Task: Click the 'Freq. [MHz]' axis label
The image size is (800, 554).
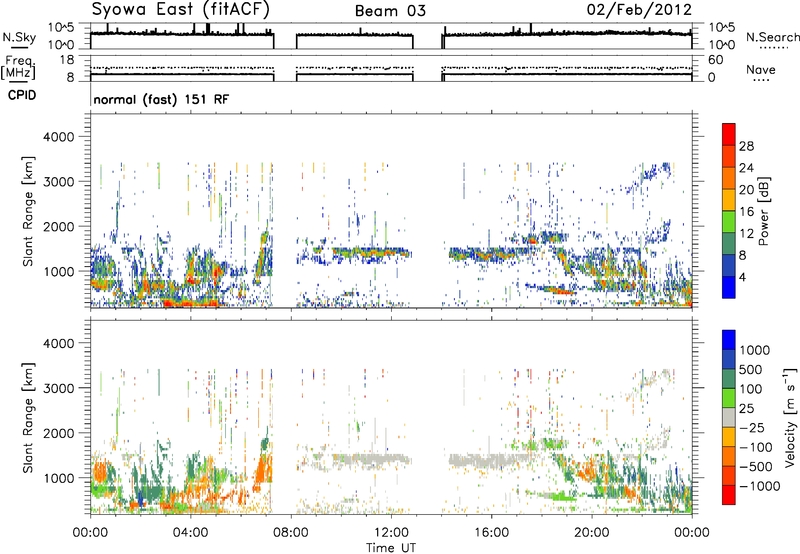Action: click(19, 67)
